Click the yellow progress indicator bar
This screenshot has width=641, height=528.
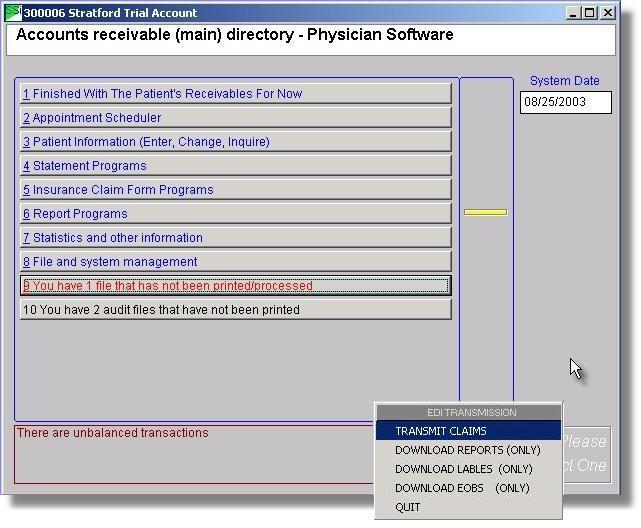click(486, 212)
